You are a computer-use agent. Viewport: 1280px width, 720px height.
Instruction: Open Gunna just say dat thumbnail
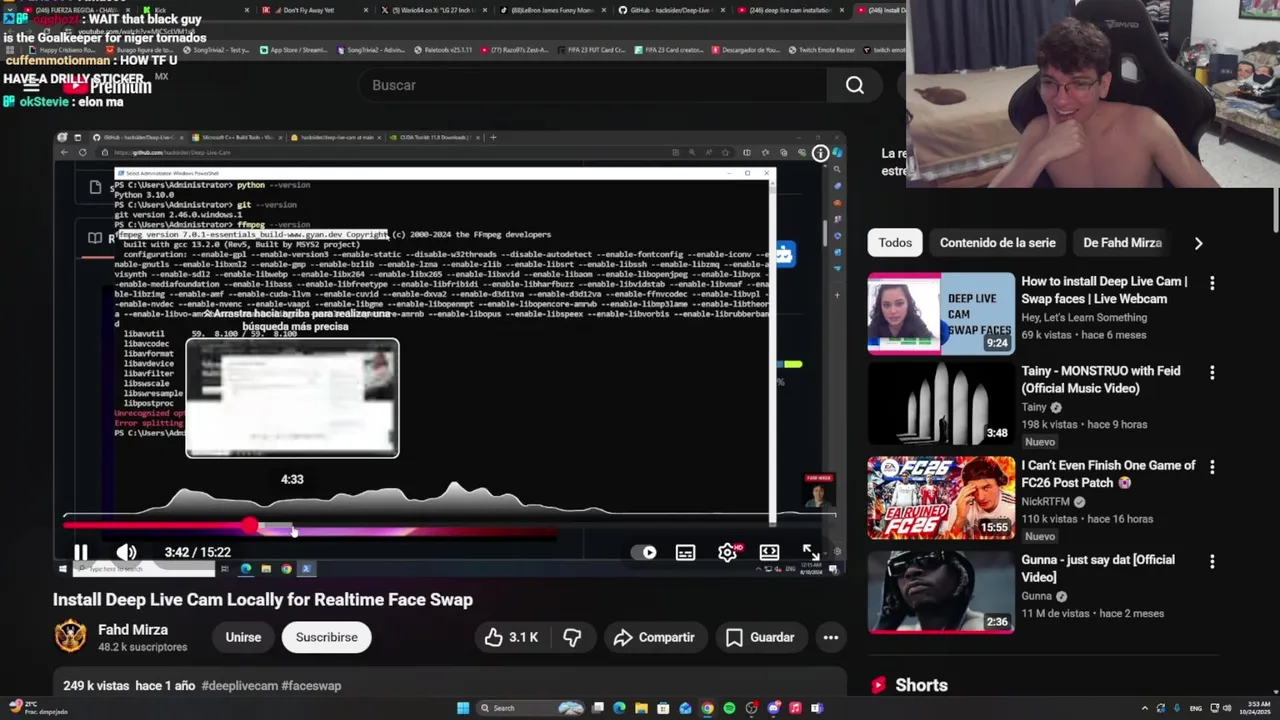941,592
